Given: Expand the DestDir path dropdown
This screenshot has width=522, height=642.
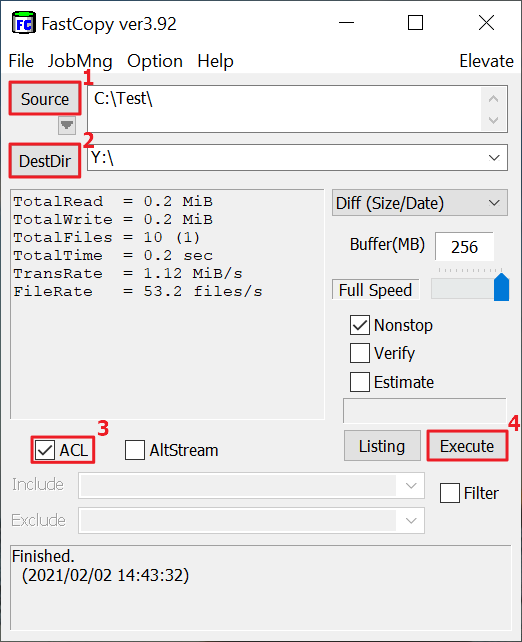Looking at the screenshot, I should 494,158.
